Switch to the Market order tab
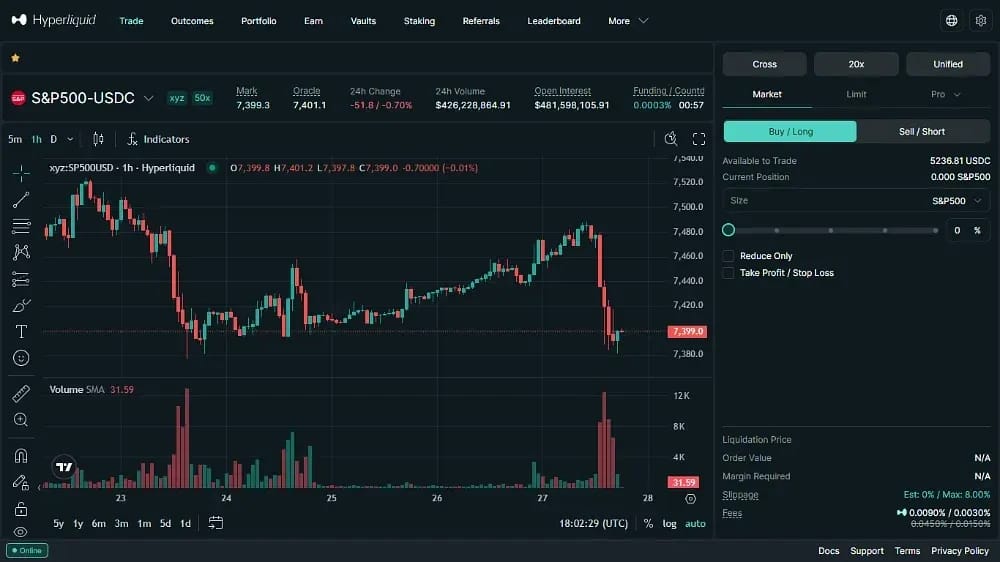 (767, 94)
